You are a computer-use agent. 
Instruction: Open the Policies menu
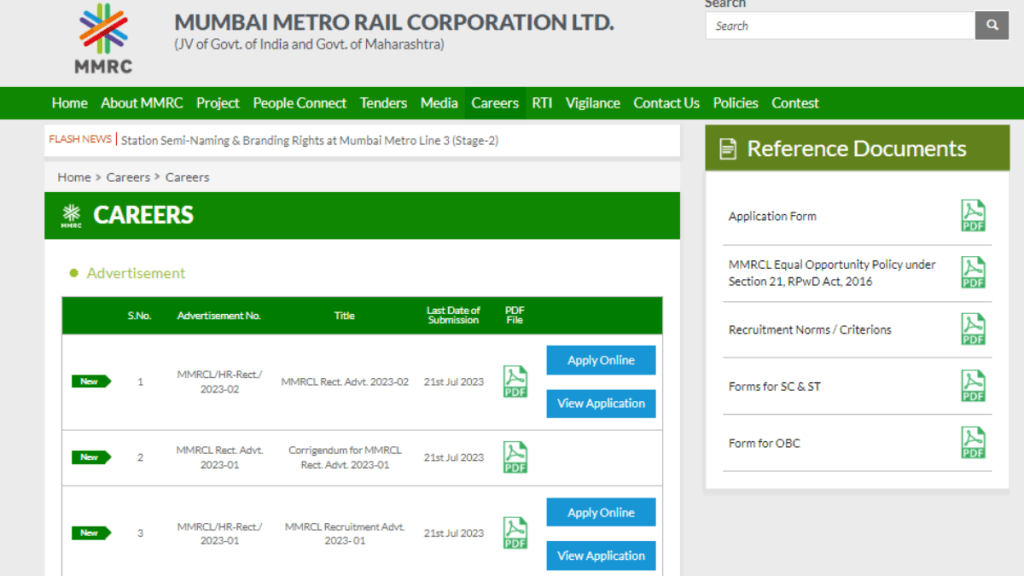point(735,103)
